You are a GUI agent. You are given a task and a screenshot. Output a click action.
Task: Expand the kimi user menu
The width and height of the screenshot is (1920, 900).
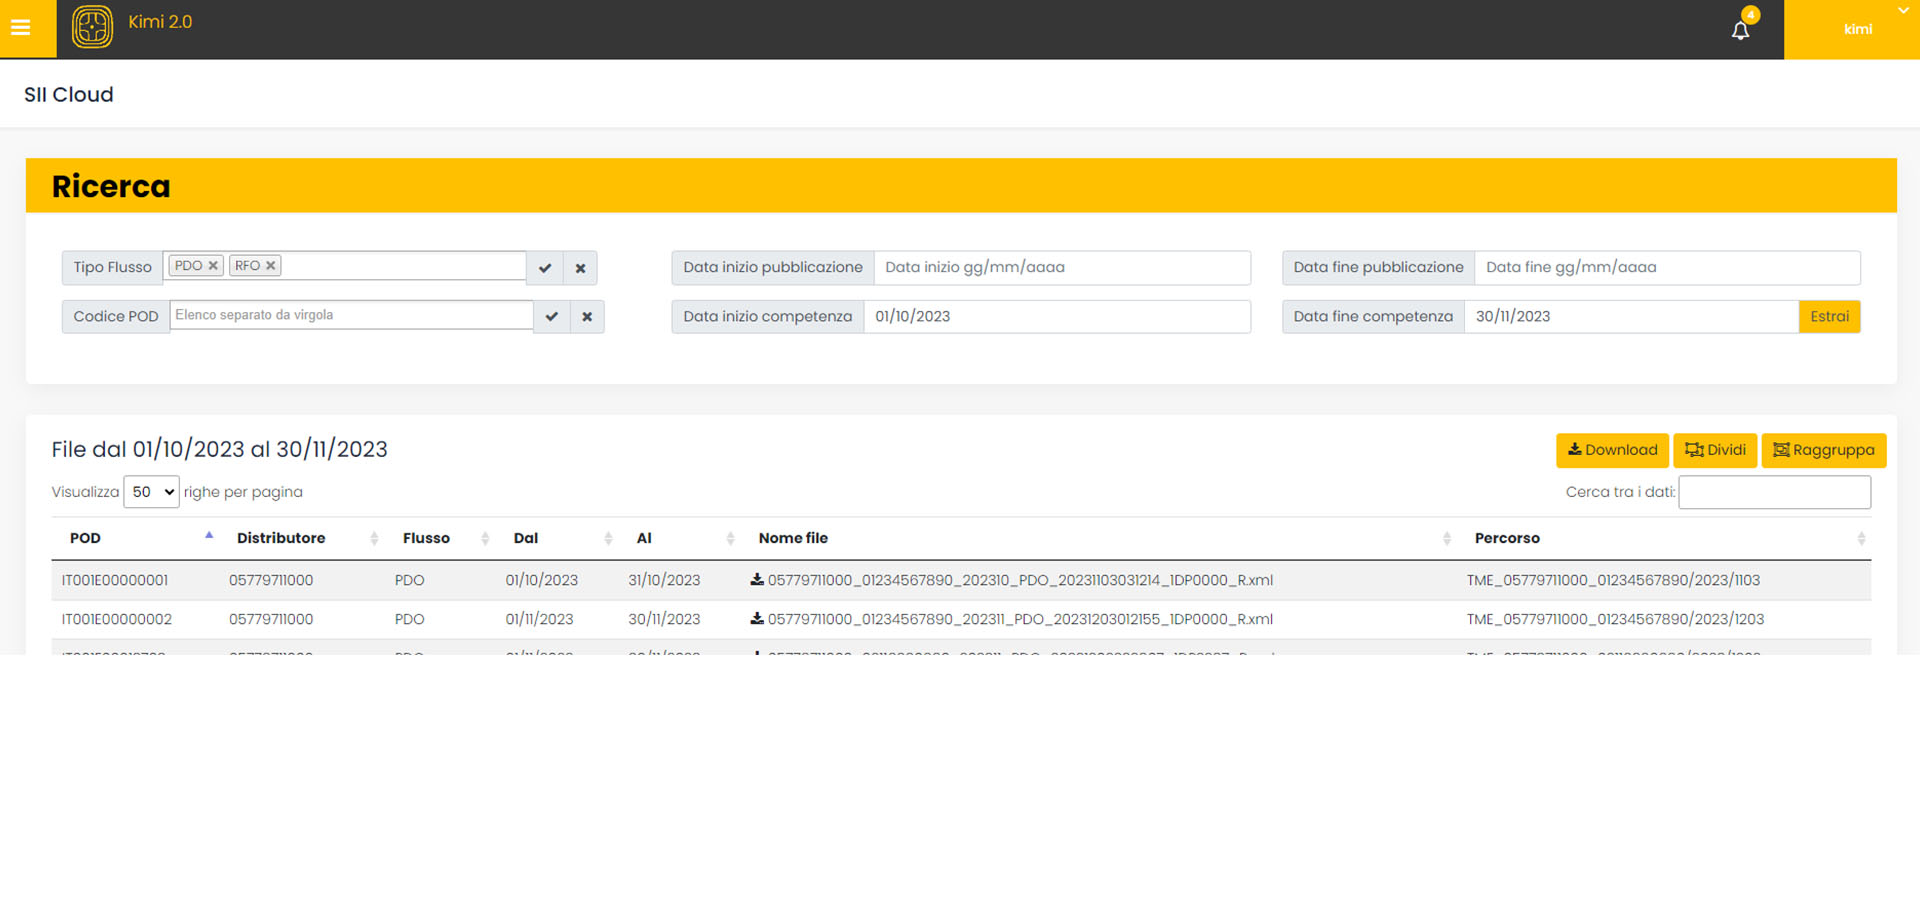[1857, 29]
